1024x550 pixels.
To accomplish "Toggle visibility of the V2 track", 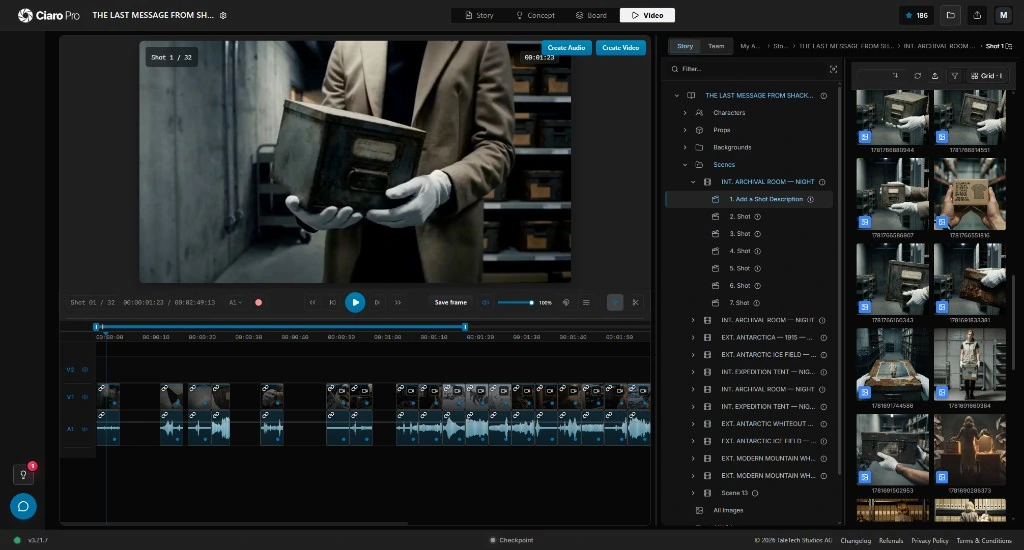I will click(x=85, y=370).
